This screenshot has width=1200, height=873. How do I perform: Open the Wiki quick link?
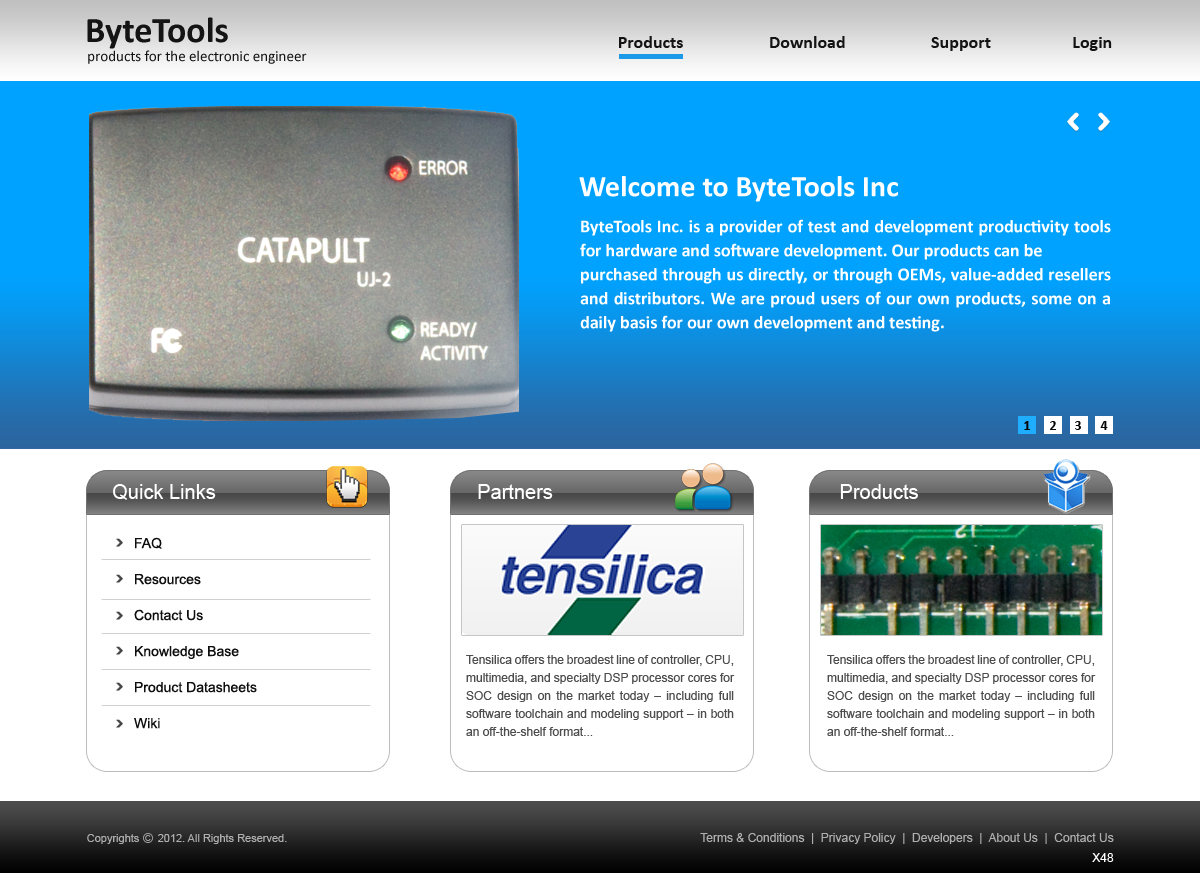coord(147,723)
